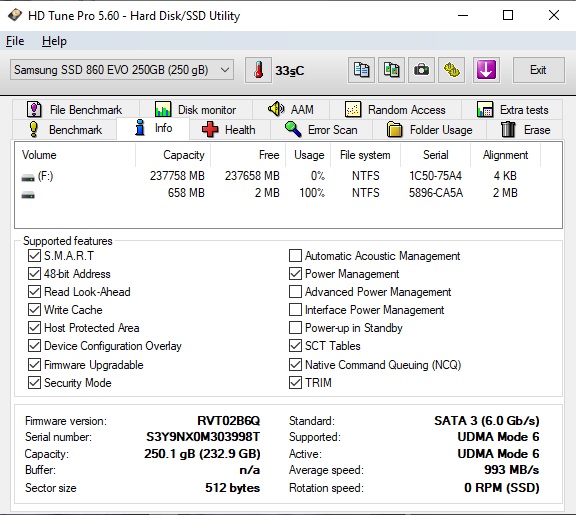
Task: Toggle the 48-bit Address checkbox
Action: click(x=34, y=273)
